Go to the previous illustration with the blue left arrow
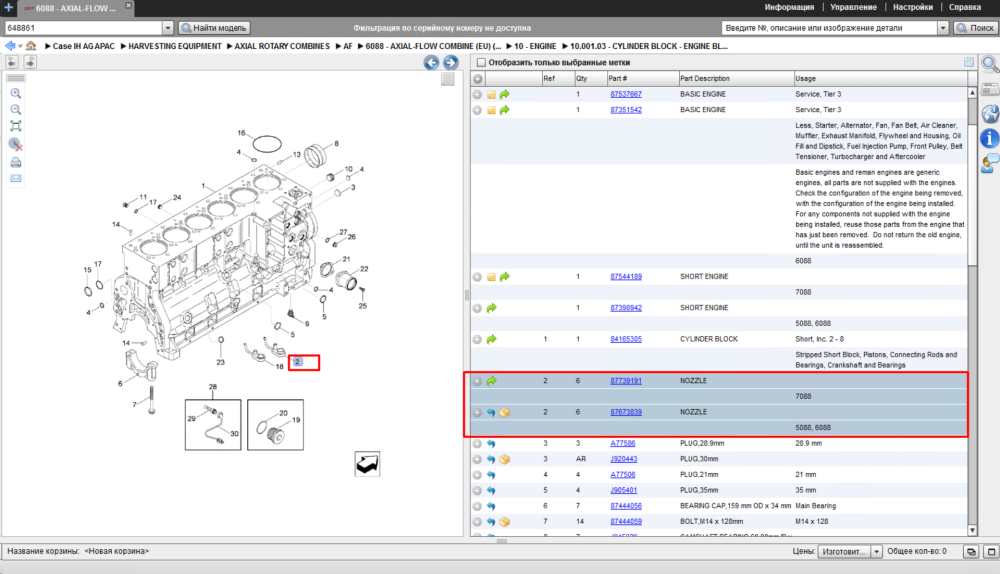The width and height of the screenshot is (1000, 574). 432,63
